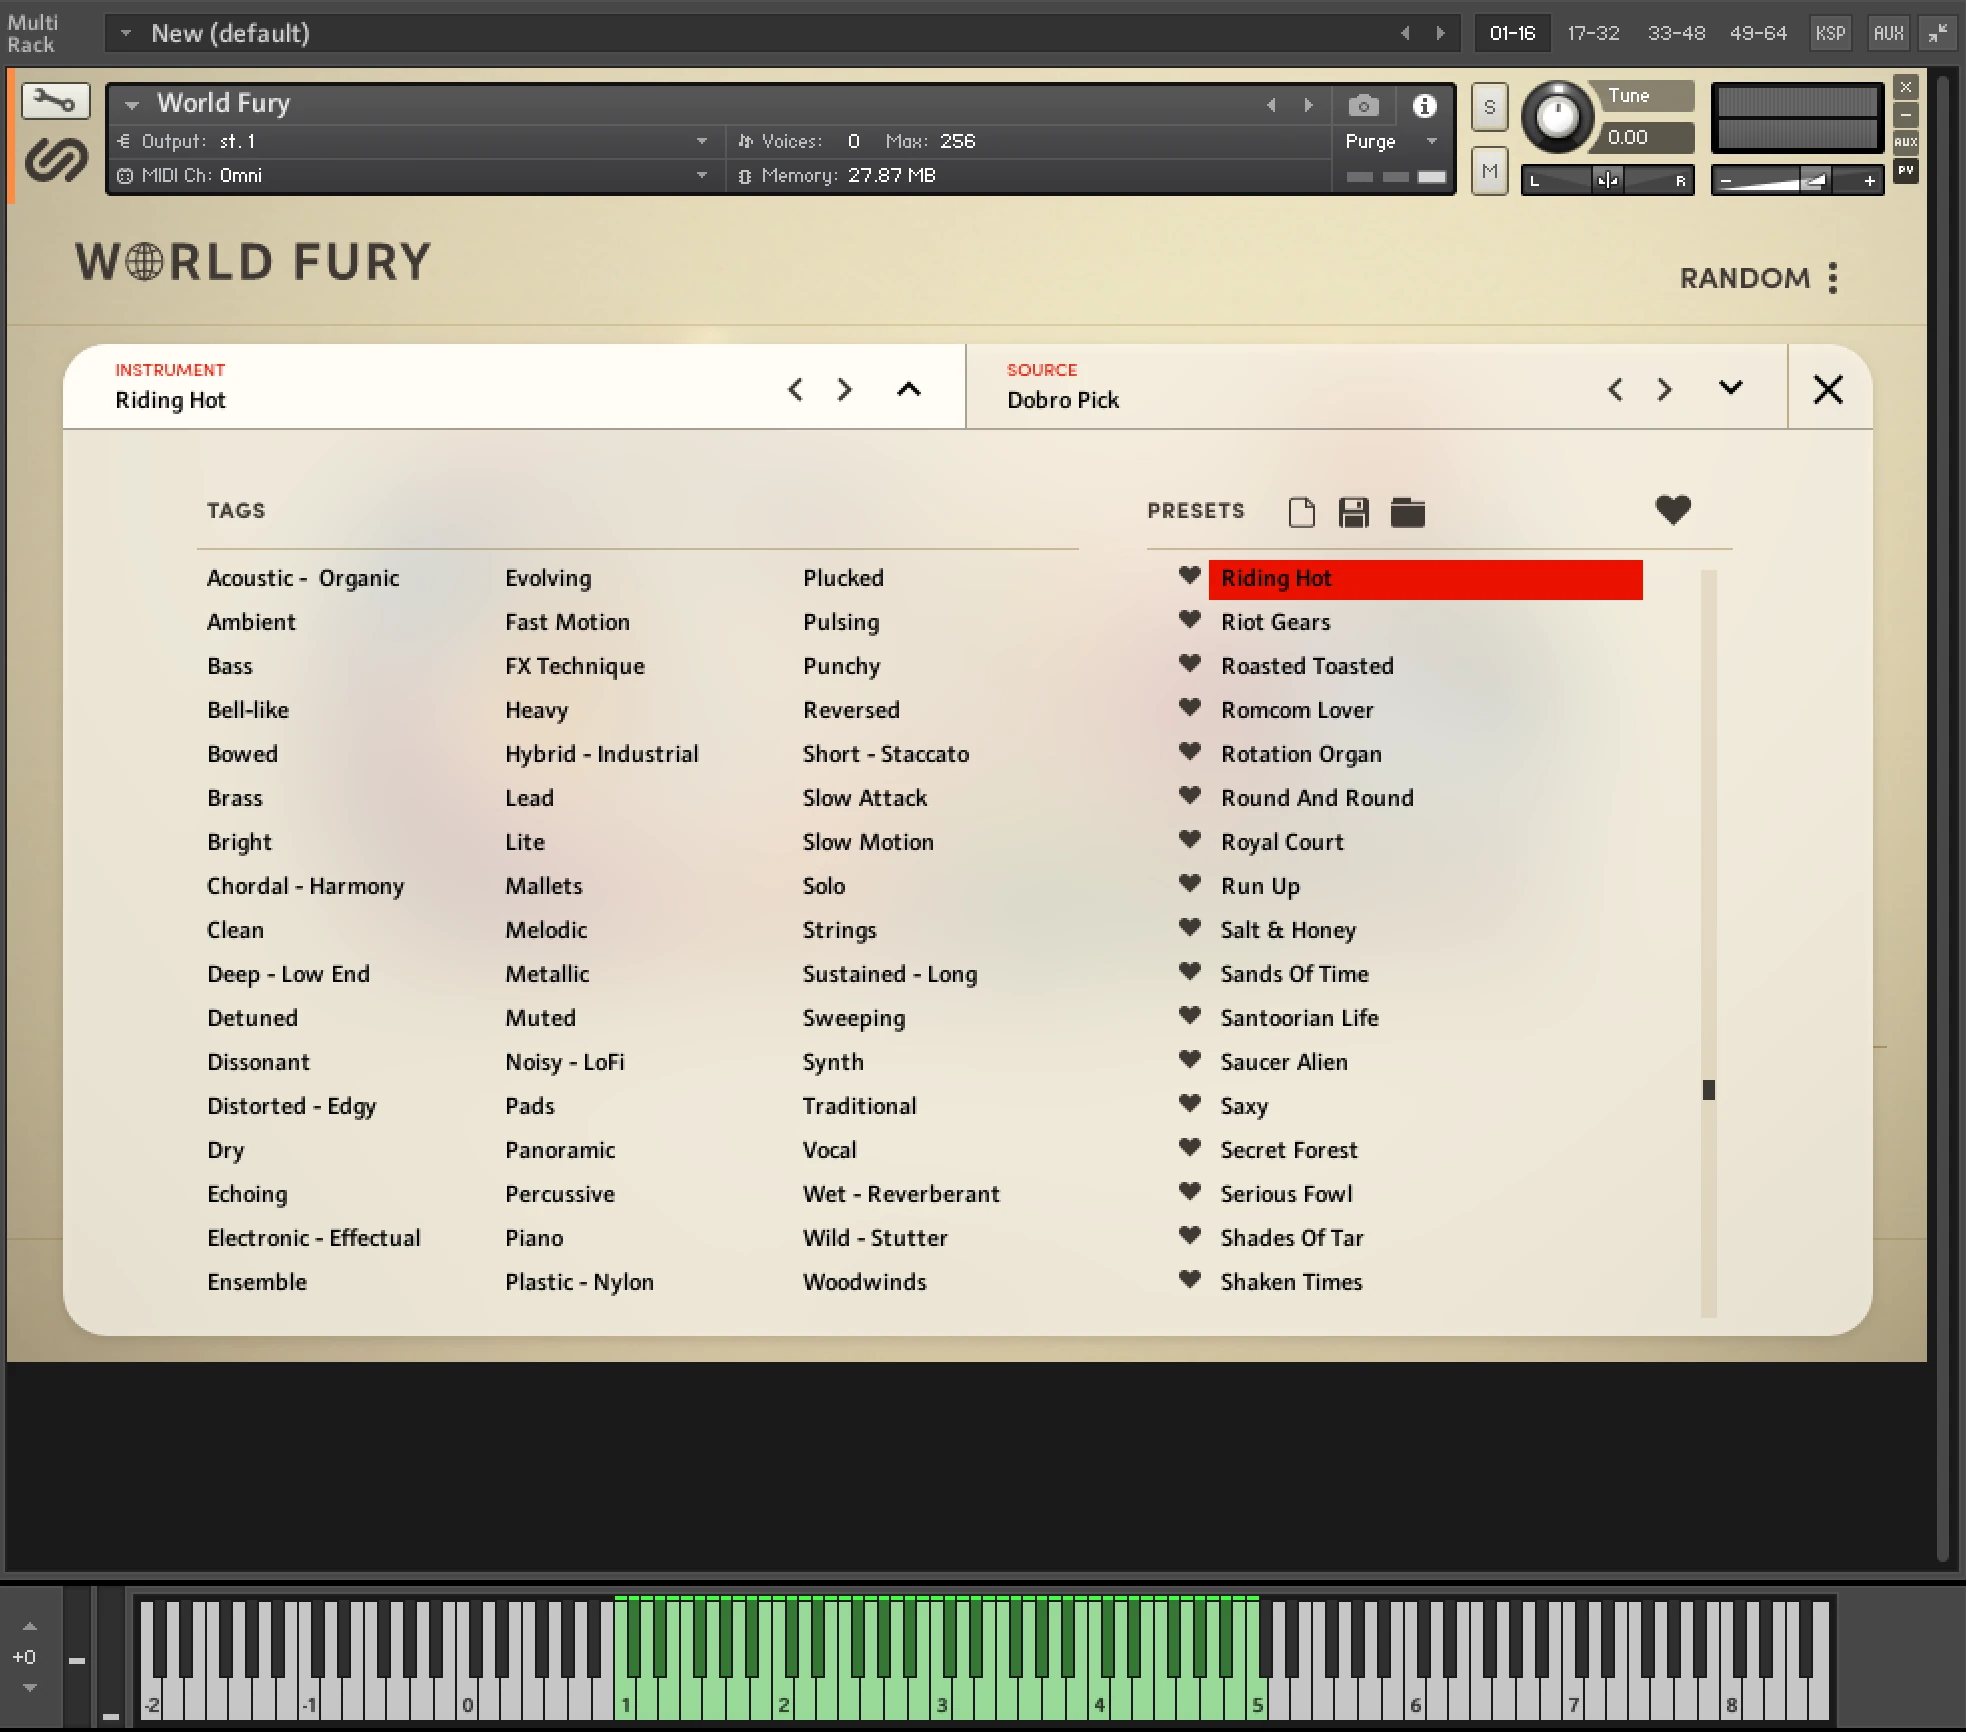Viewport: 1966px width, 1732px height.
Task: Click the camera/snapshot icon
Action: click(1364, 104)
